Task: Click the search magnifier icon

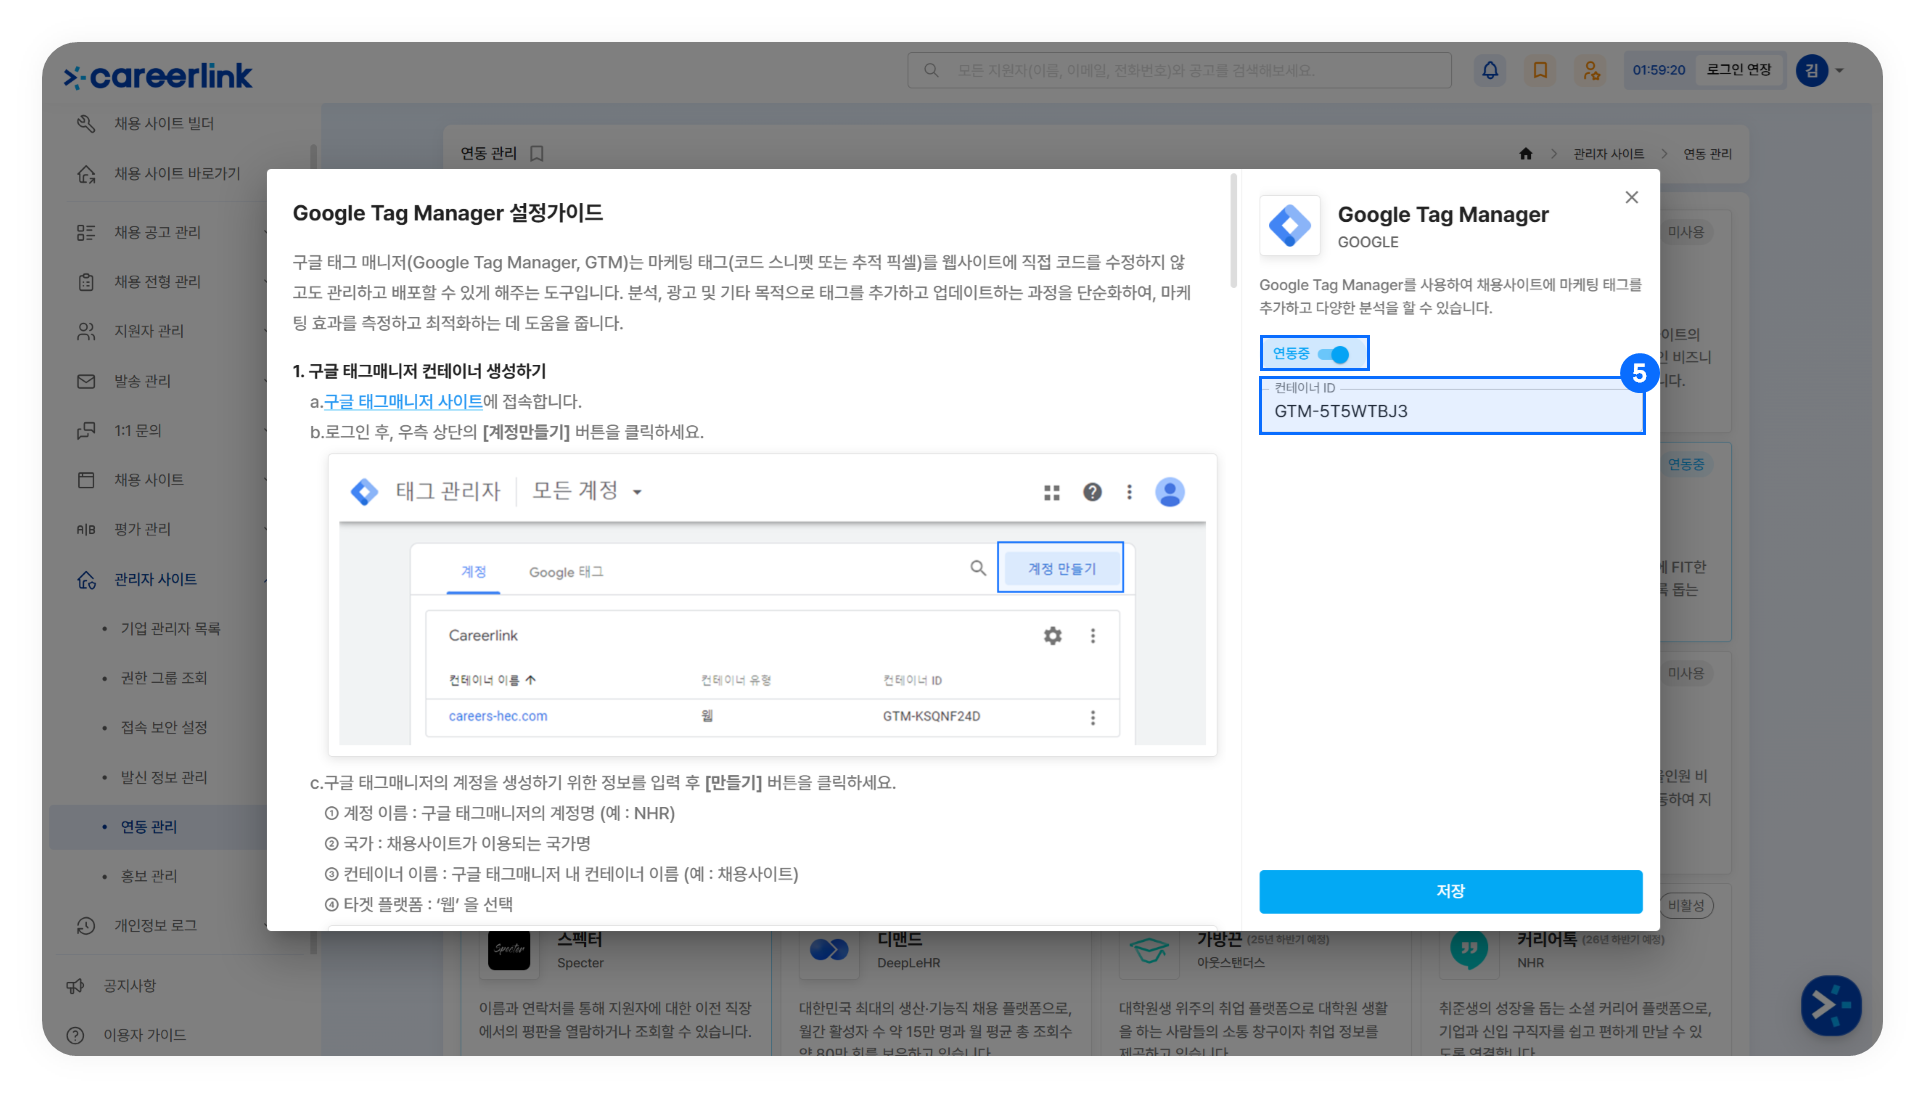Action: pyautogui.click(x=931, y=70)
